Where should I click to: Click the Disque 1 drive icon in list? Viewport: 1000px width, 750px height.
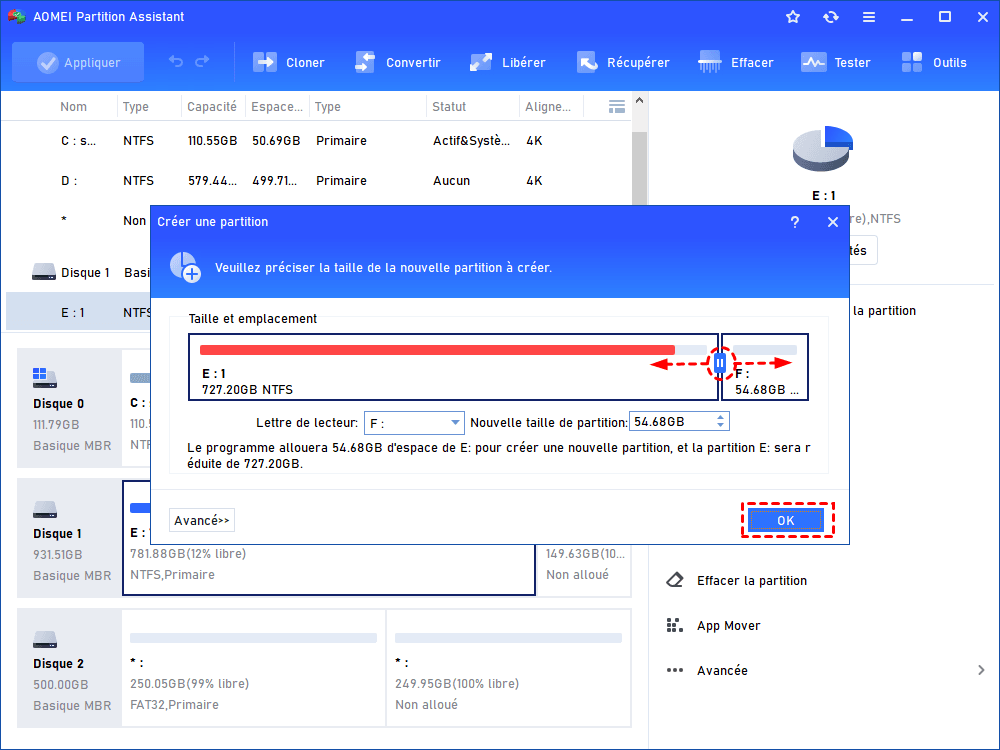coord(44,272)
